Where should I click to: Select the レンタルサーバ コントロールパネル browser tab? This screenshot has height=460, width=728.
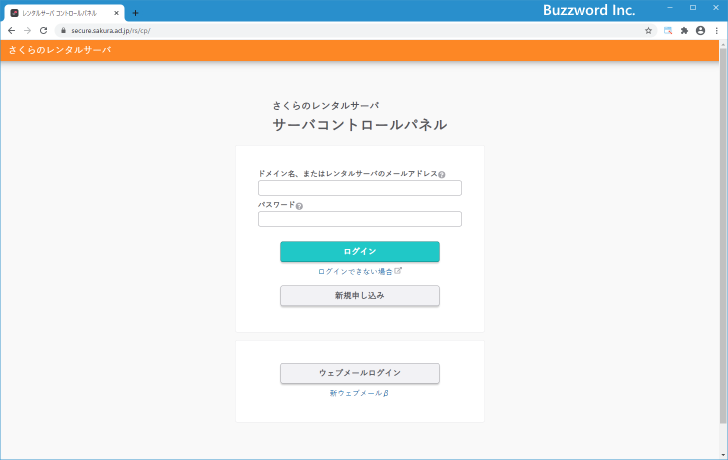[64, 13]
